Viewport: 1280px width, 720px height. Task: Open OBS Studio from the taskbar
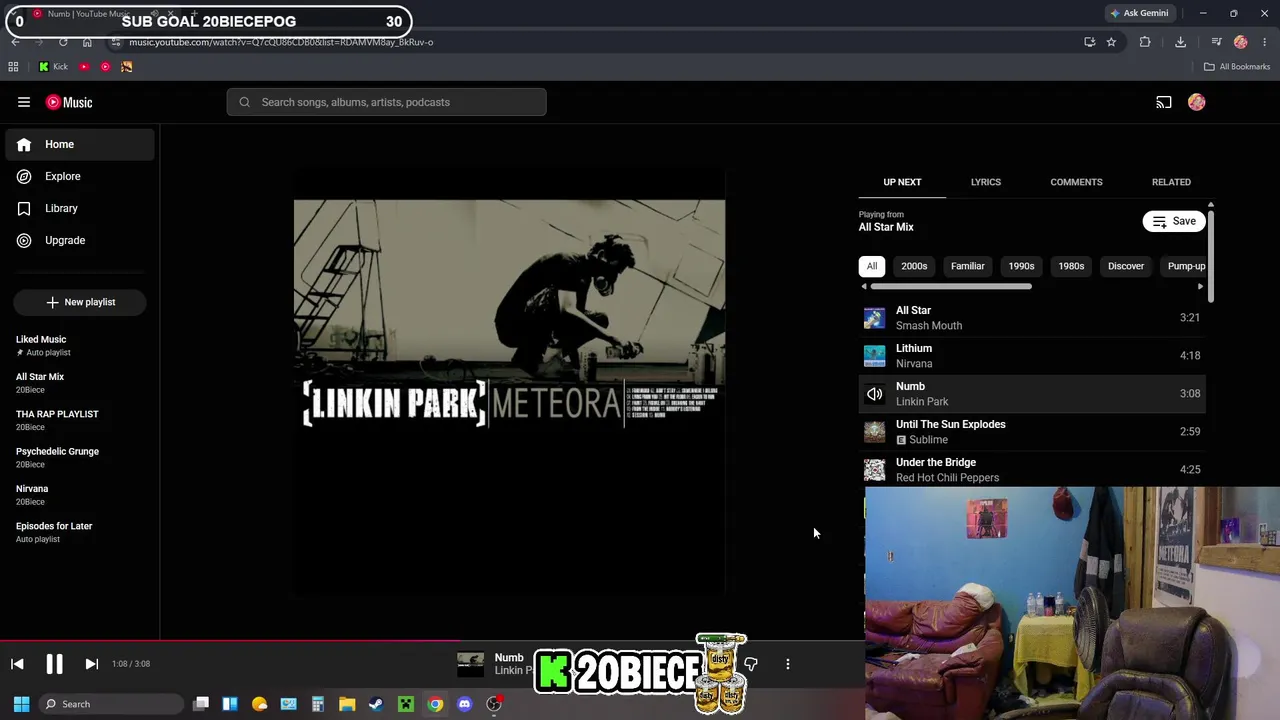click(x=493, y=704)
